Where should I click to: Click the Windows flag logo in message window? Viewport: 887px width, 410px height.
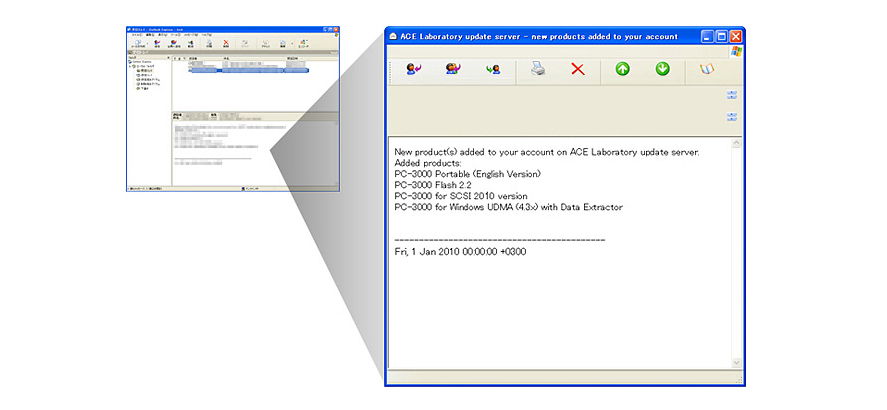click(735, 52)
